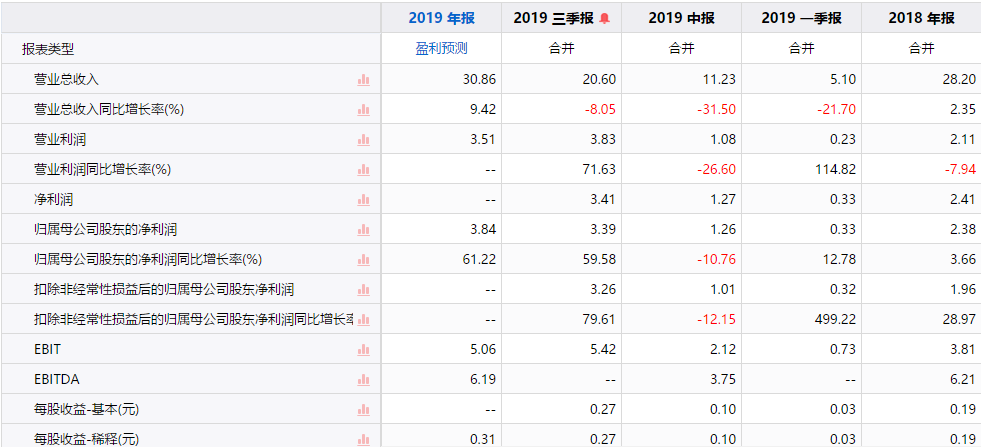Screen dimensions: 981x447
Task: Click the 3.41 net profit value
Action: [603, 200]
